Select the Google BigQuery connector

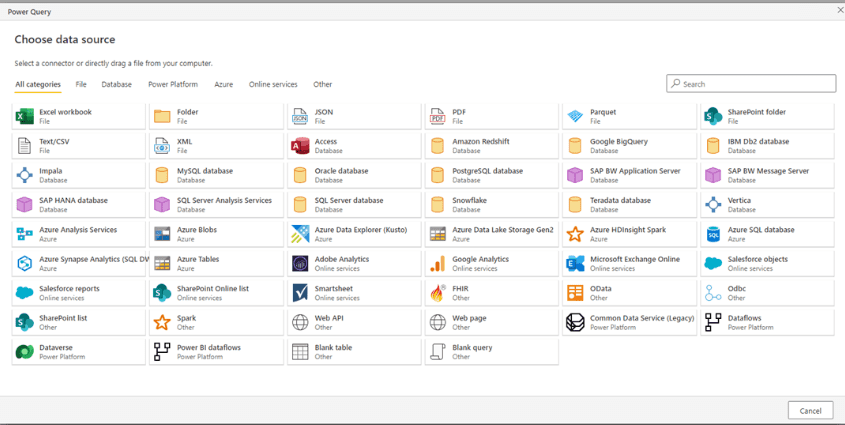(x=629, y=146)
